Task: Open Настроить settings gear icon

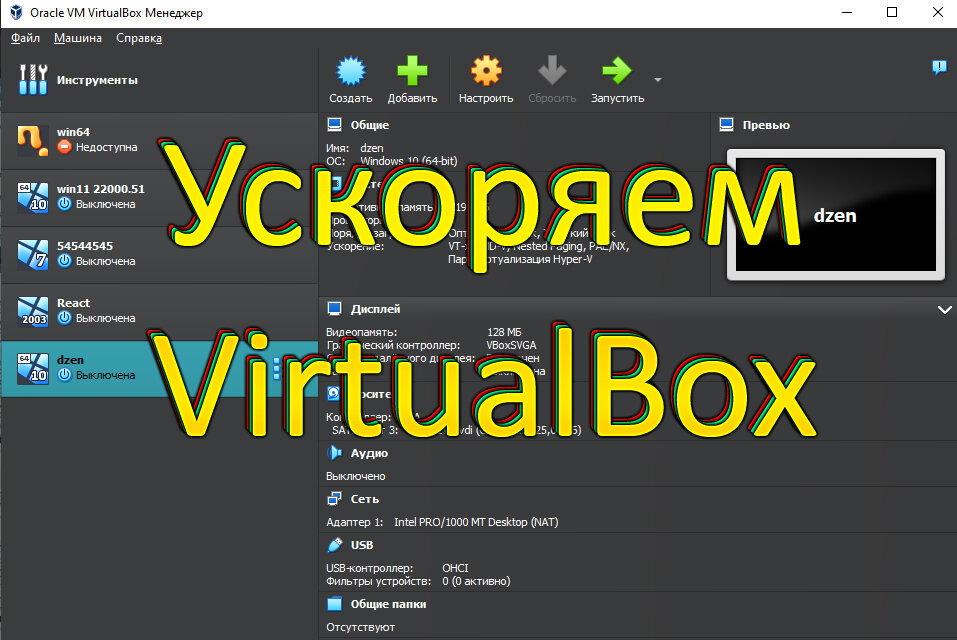Action: 486,71
